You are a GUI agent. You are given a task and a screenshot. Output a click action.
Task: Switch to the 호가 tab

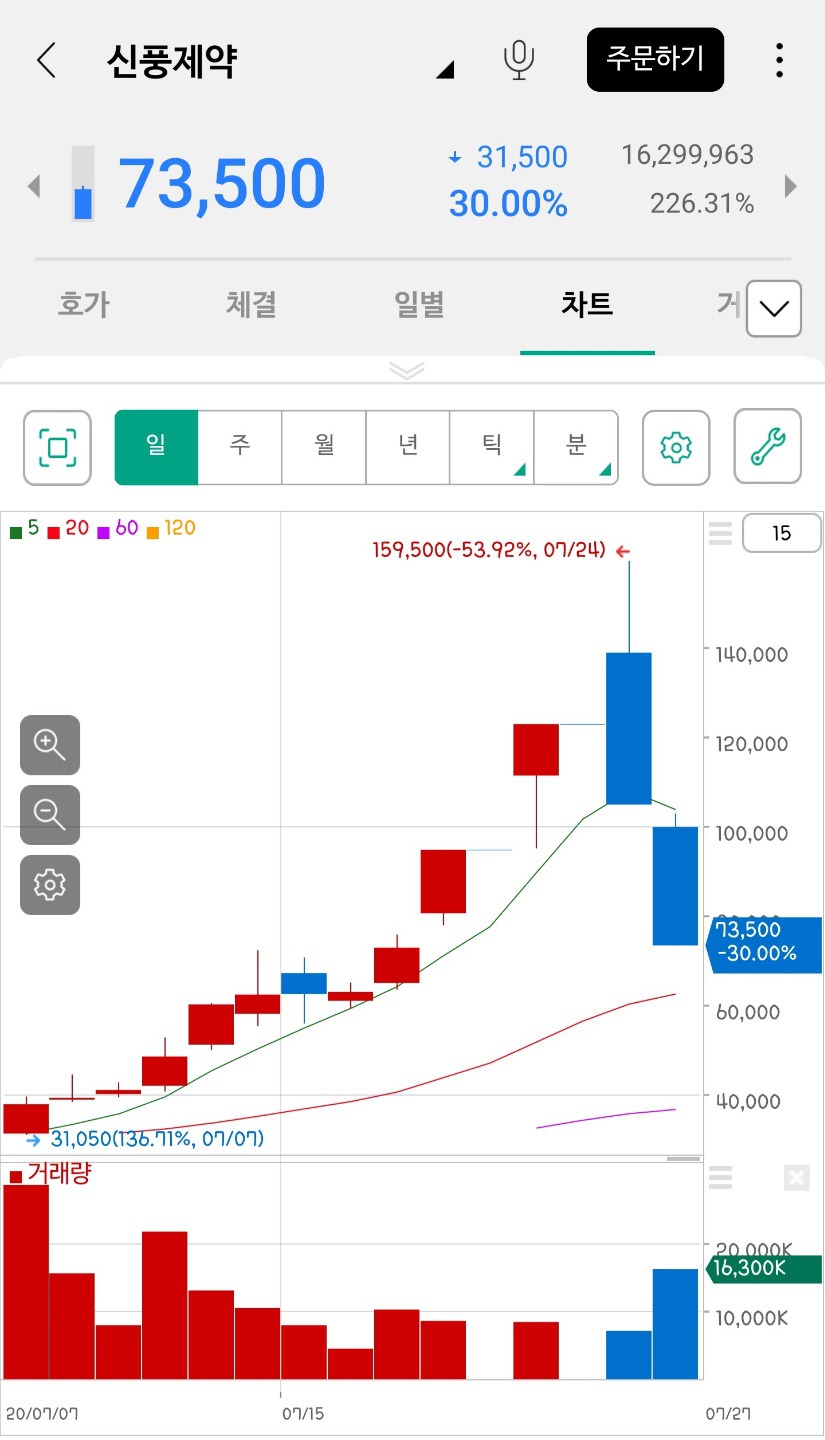coord(83,304)
